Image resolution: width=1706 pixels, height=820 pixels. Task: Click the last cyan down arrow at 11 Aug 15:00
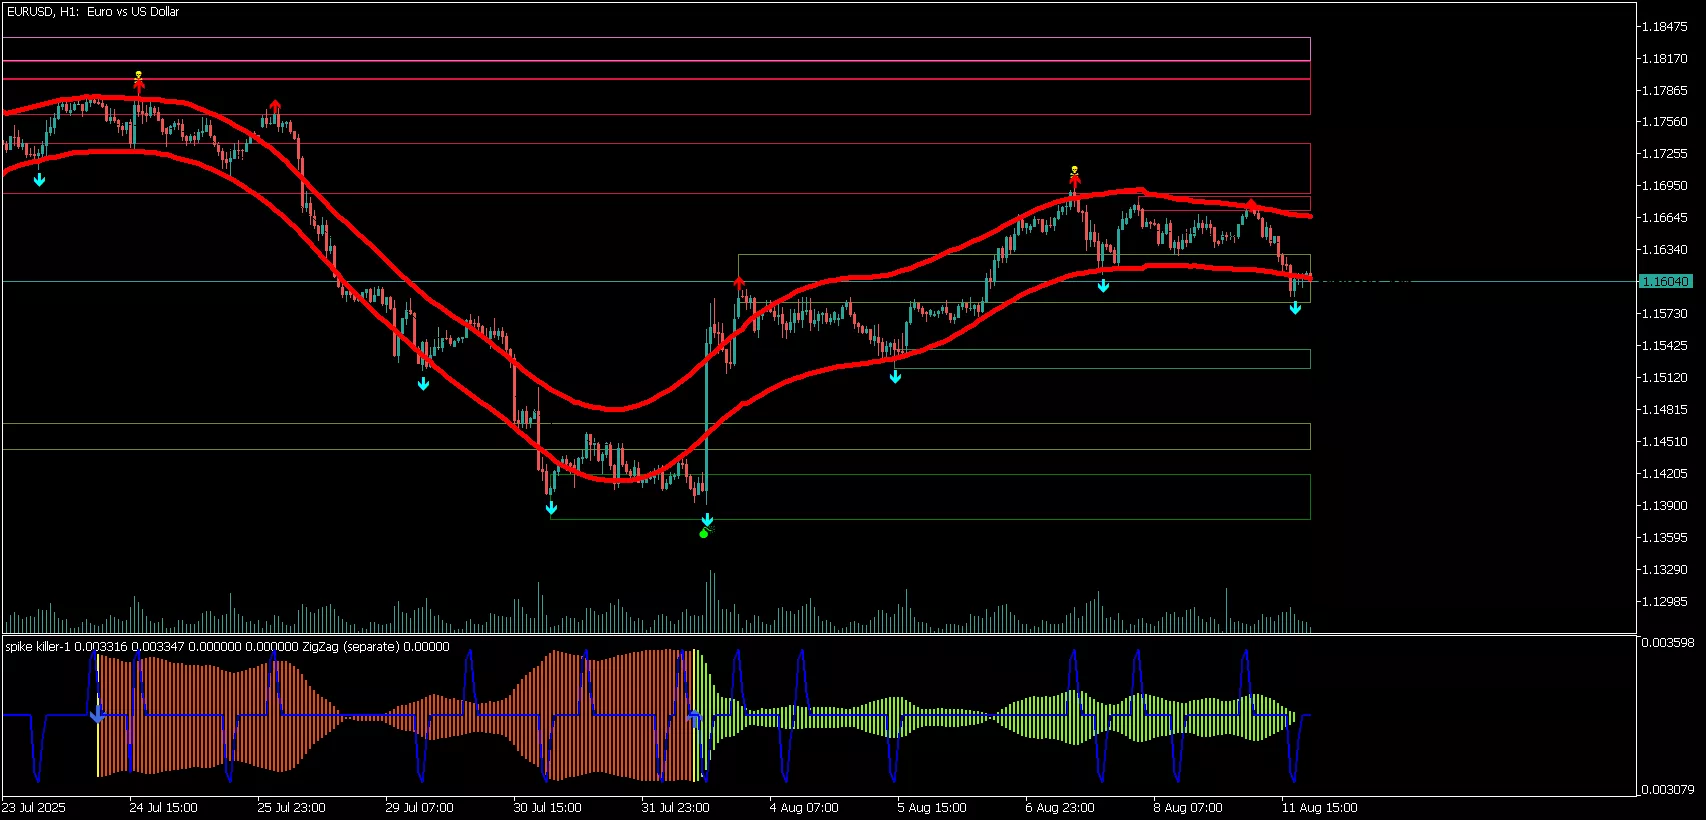coord(1295,308)
